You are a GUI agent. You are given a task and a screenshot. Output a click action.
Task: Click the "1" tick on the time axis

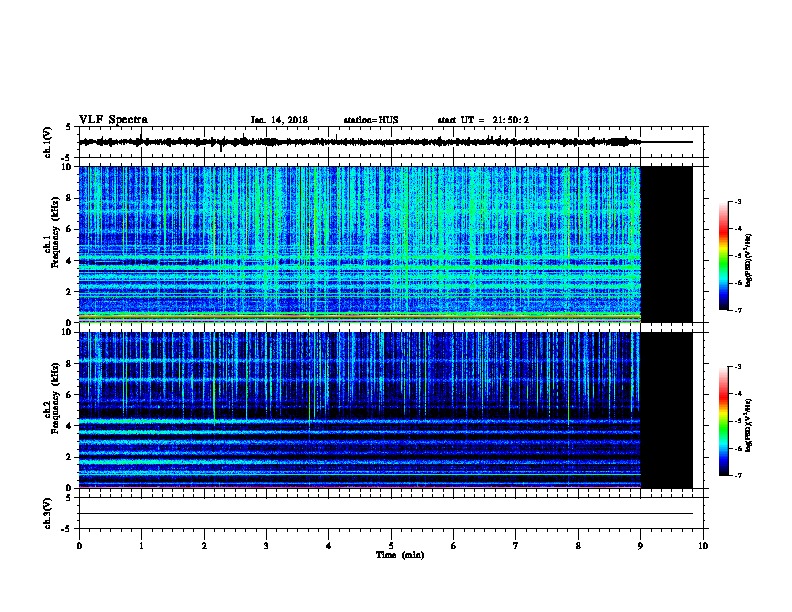[141, 546]
